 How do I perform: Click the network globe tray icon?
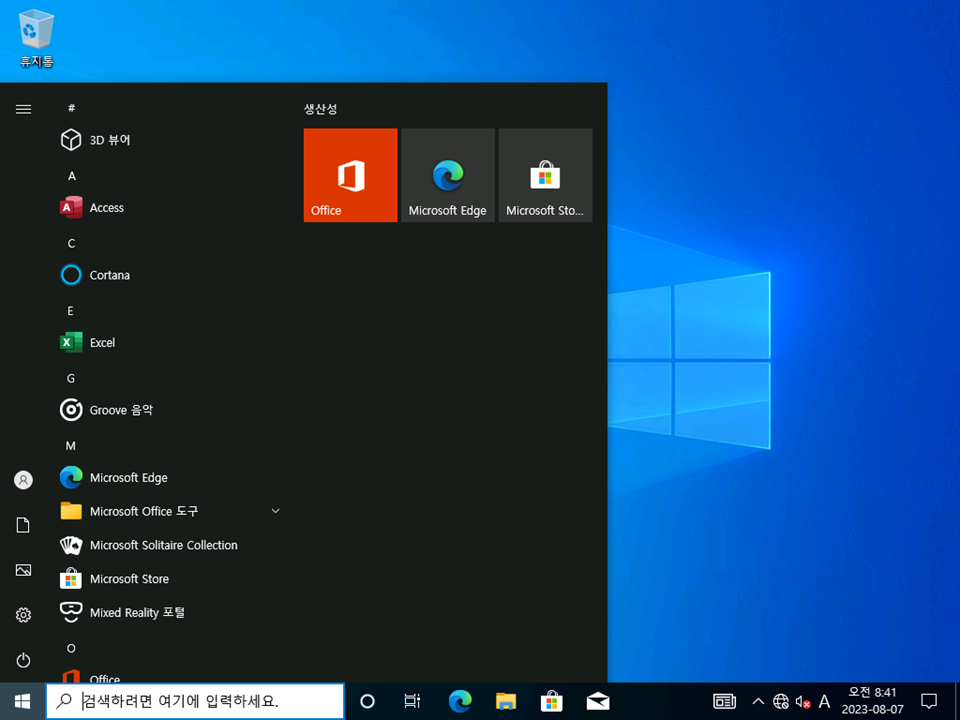pos(781,701)
